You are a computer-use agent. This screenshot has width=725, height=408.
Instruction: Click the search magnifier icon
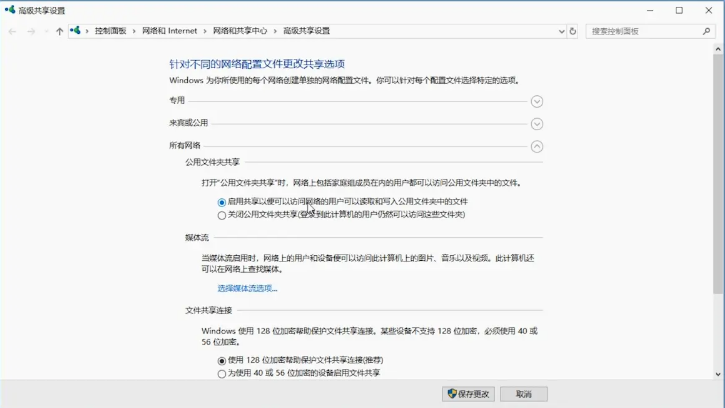coord(706,31)
